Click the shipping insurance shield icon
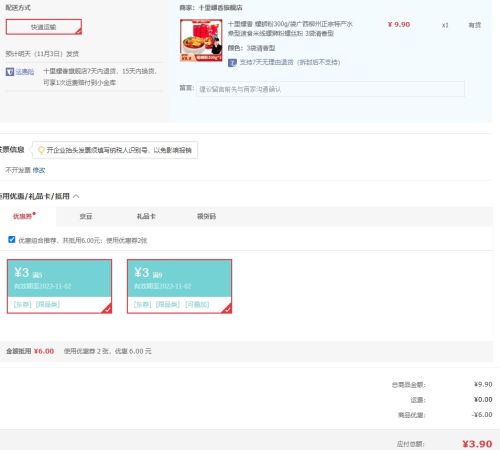500x450 pixels. pyautogui.click(x=10, y=72)
